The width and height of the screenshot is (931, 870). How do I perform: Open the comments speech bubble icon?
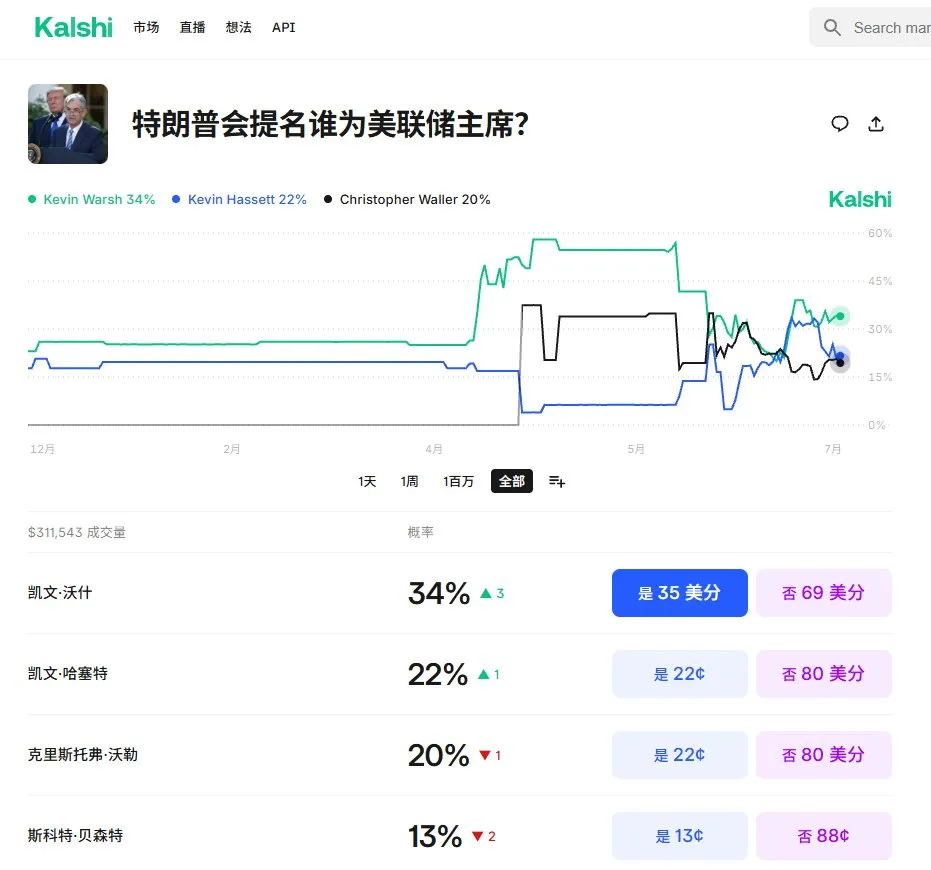(840, 124)
